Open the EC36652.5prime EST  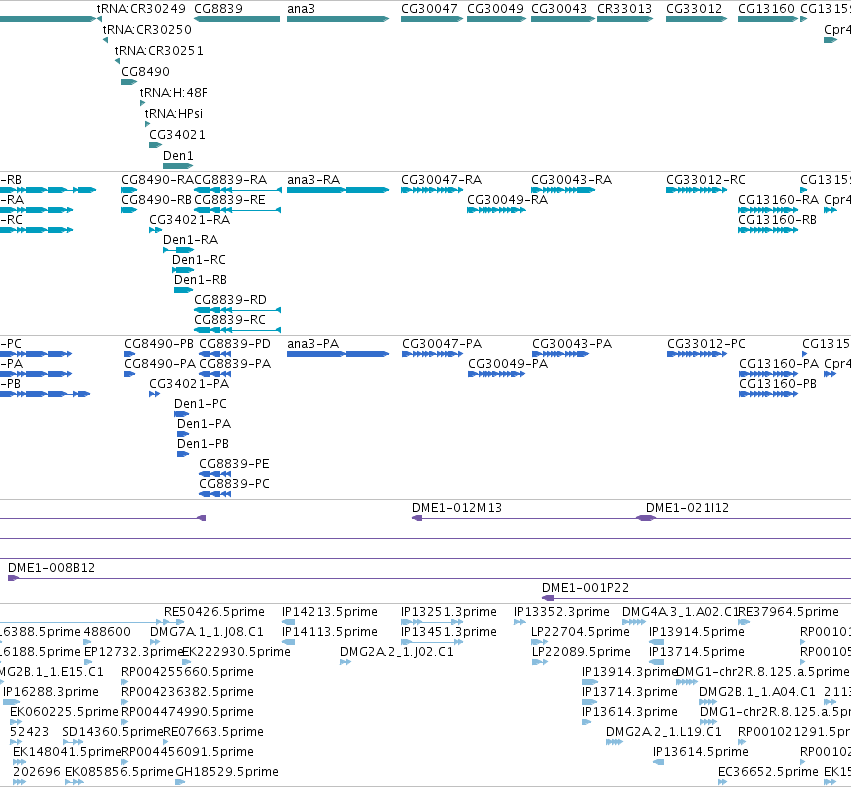pos(722,782)
